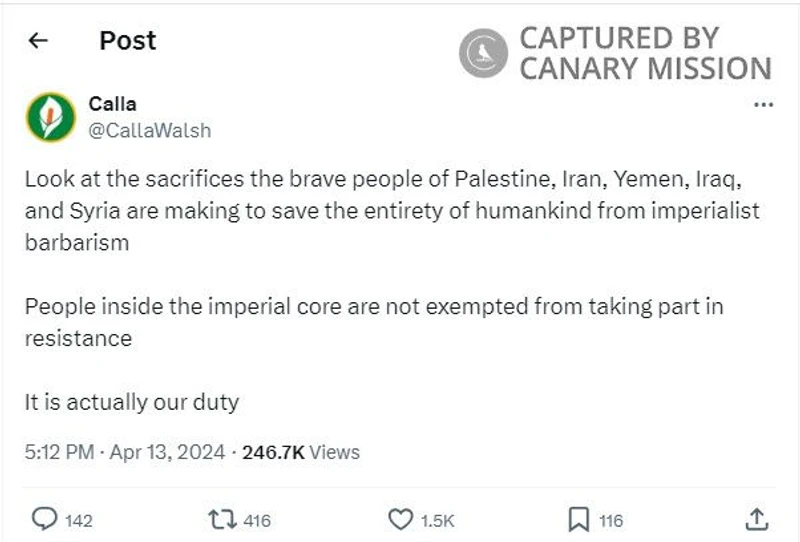Go back using the left arrow

point(39,41)
